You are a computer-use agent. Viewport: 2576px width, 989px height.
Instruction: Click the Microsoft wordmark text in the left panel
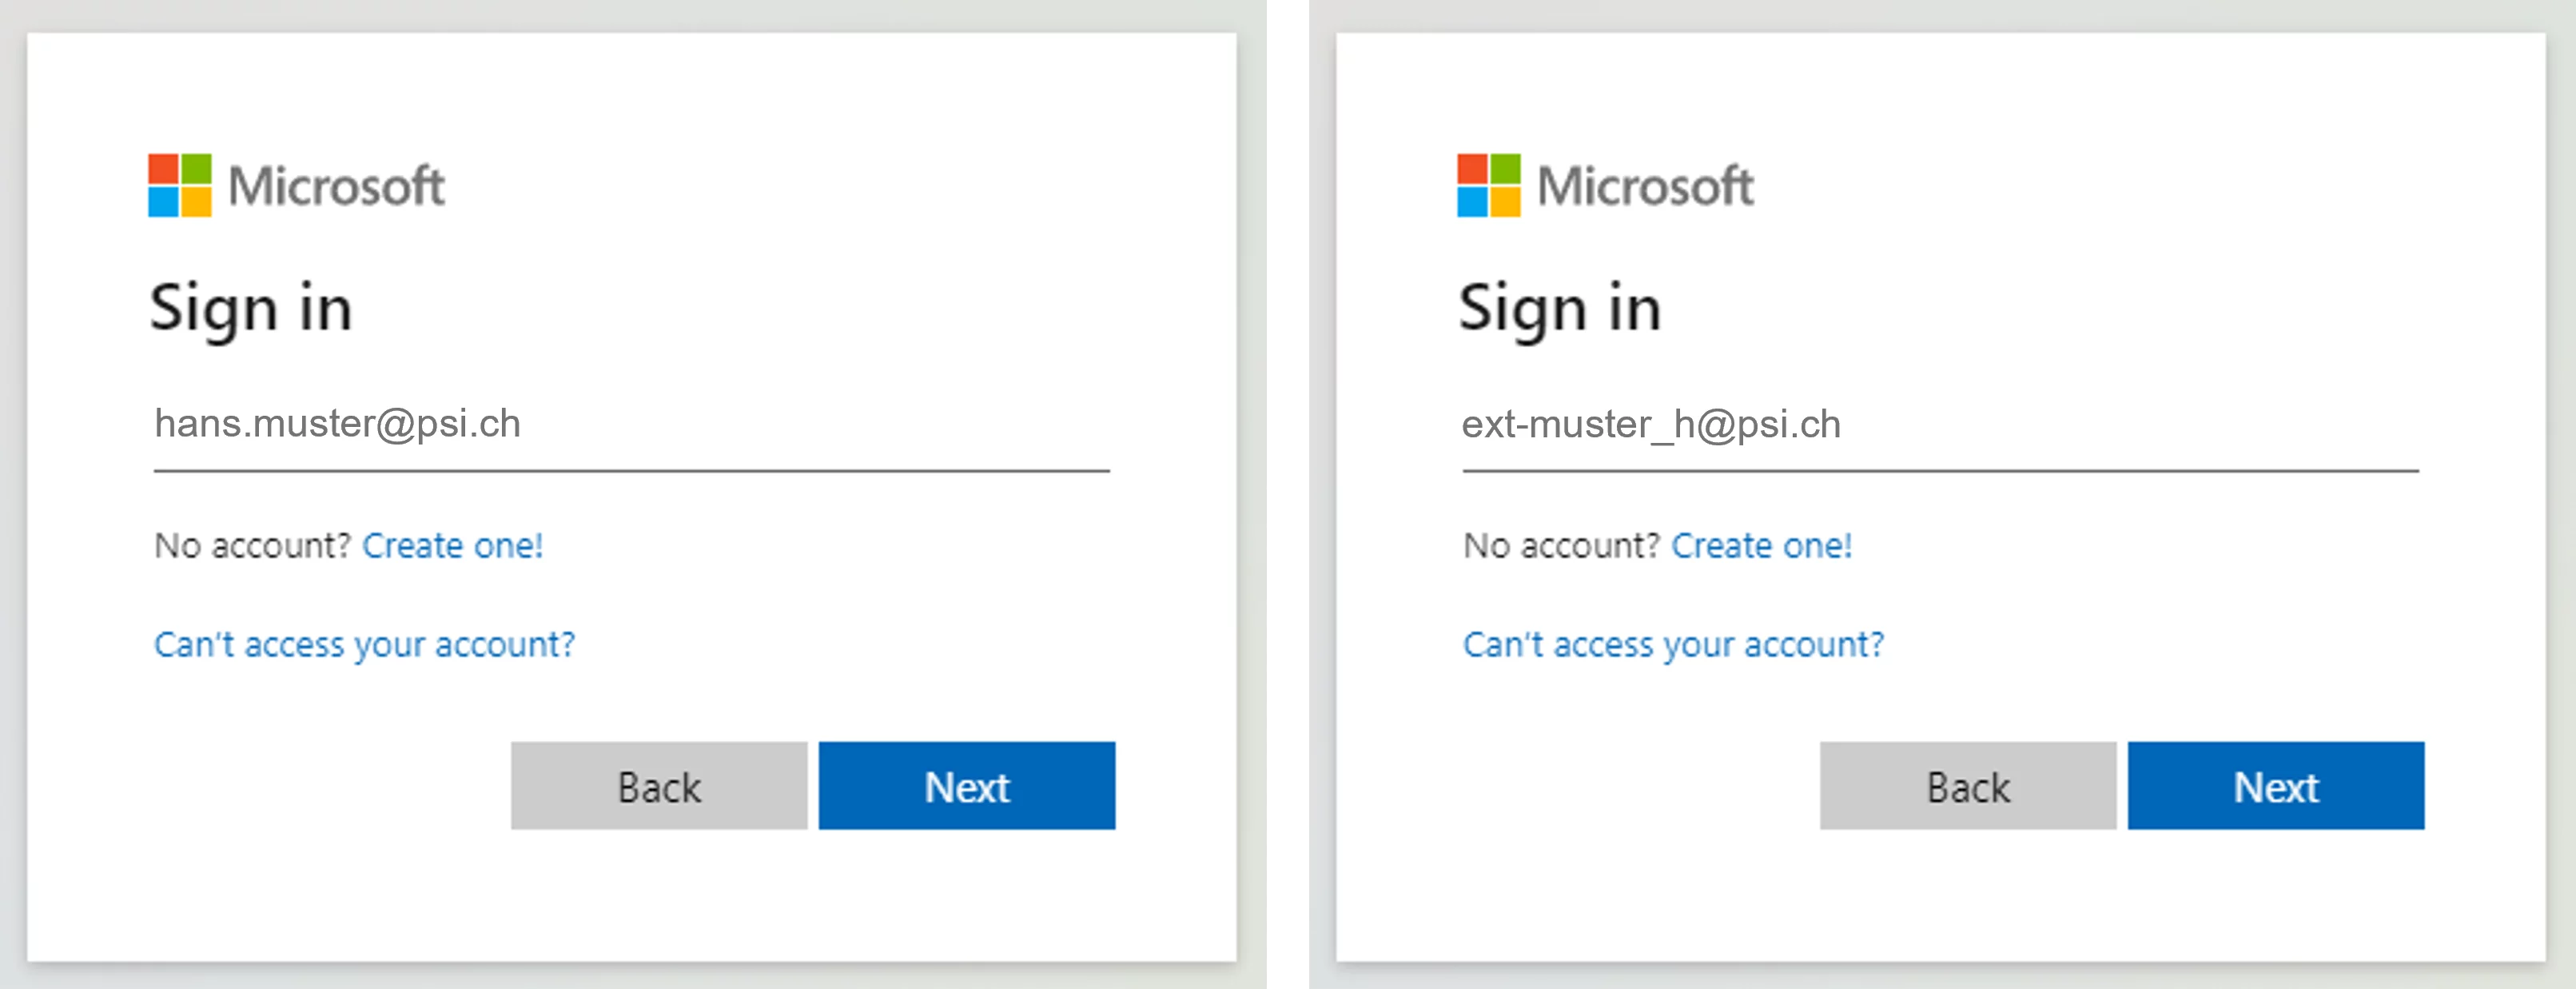tap(337, 187)
